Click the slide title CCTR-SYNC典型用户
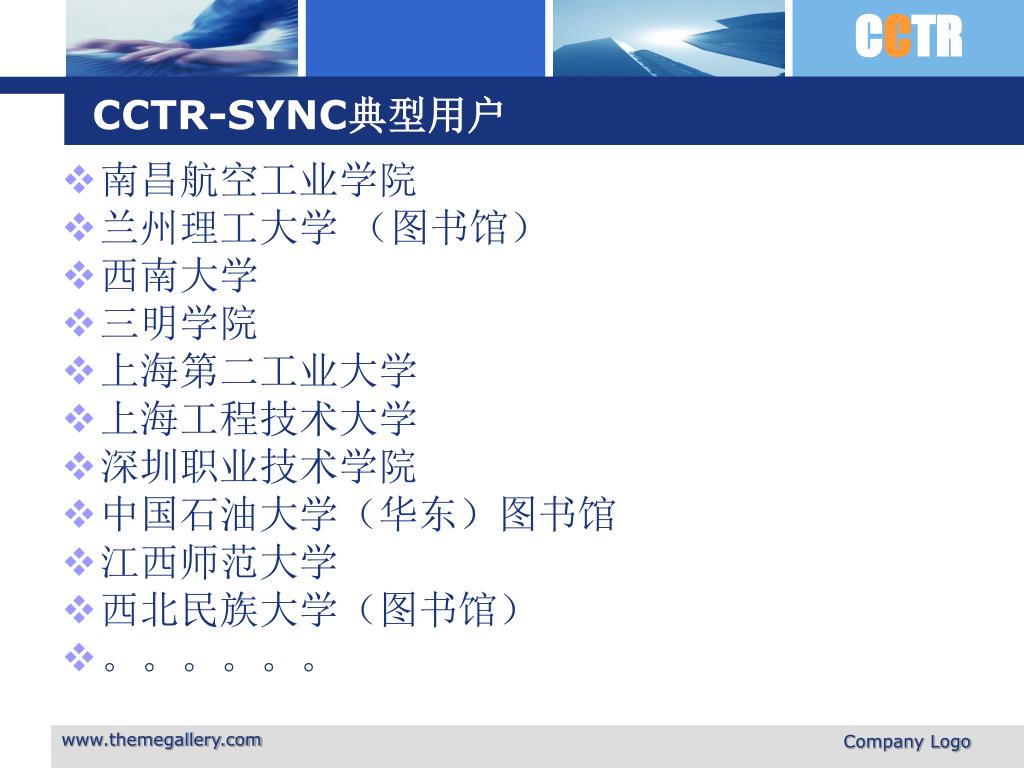This screenshot has height=768, width=1024. [298, 115]
